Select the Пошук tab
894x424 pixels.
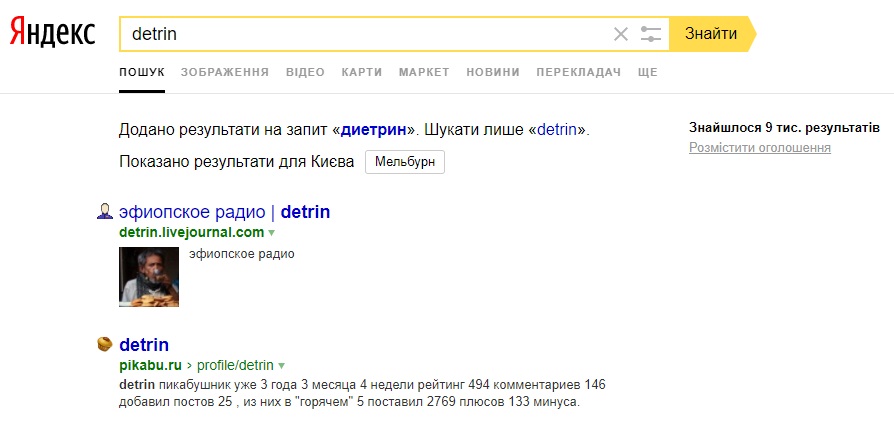point(142,72)
